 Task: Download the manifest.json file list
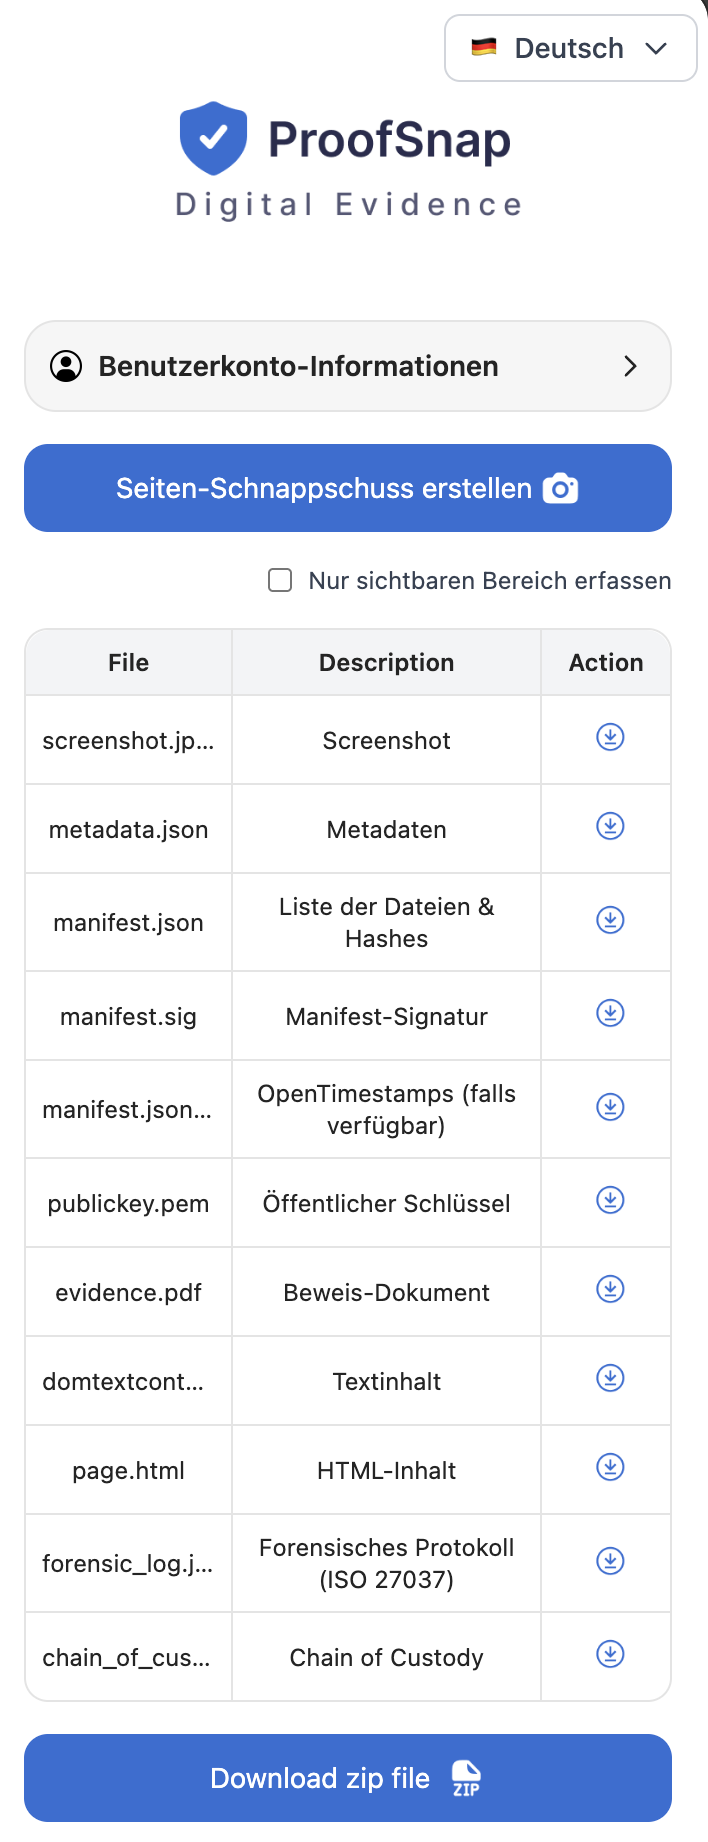(x=608, y=920)
